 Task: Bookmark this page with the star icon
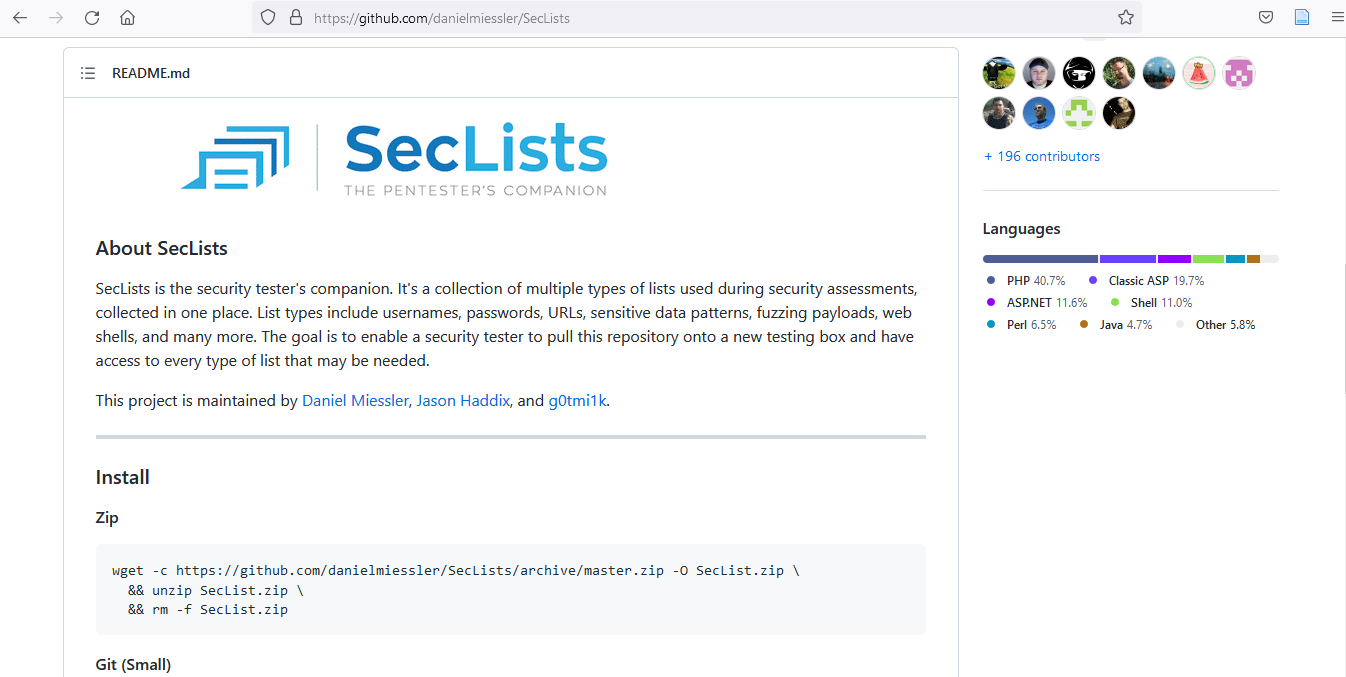pyautogui.click(x=1125, y=17)
